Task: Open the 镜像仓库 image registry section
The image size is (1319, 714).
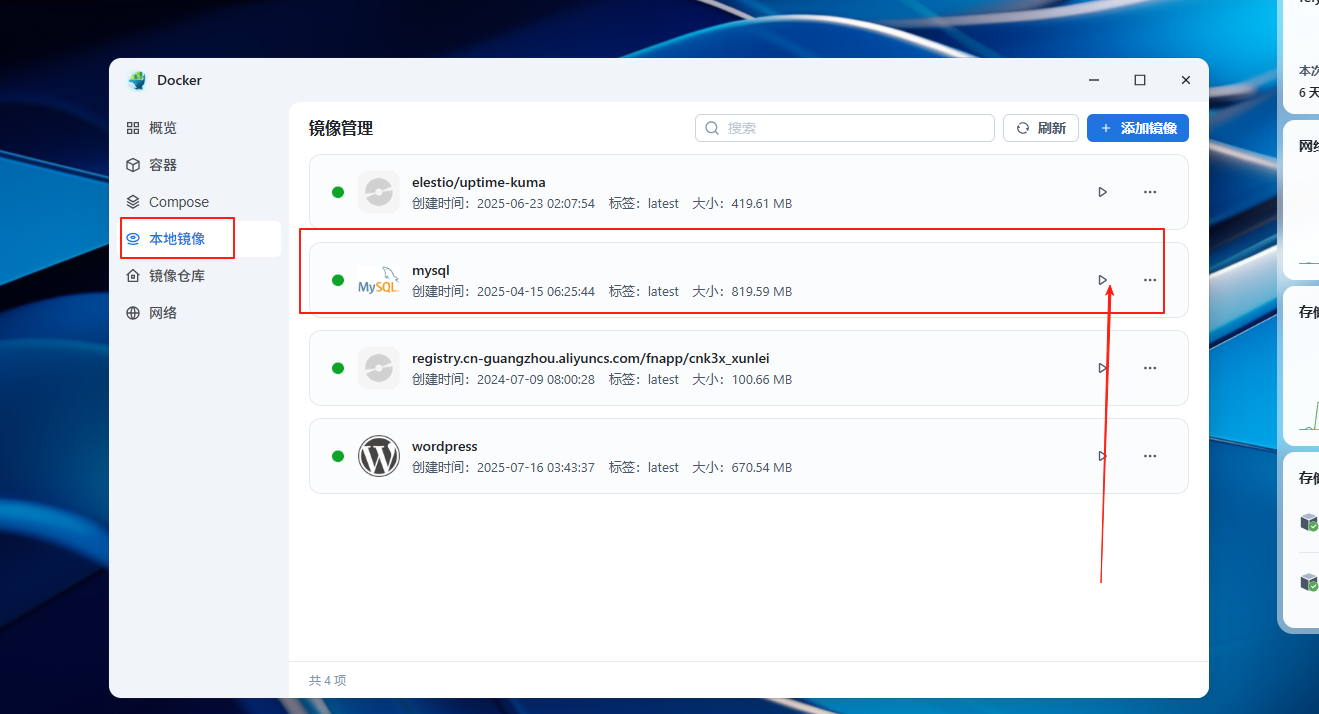Action: click(201, 276)
